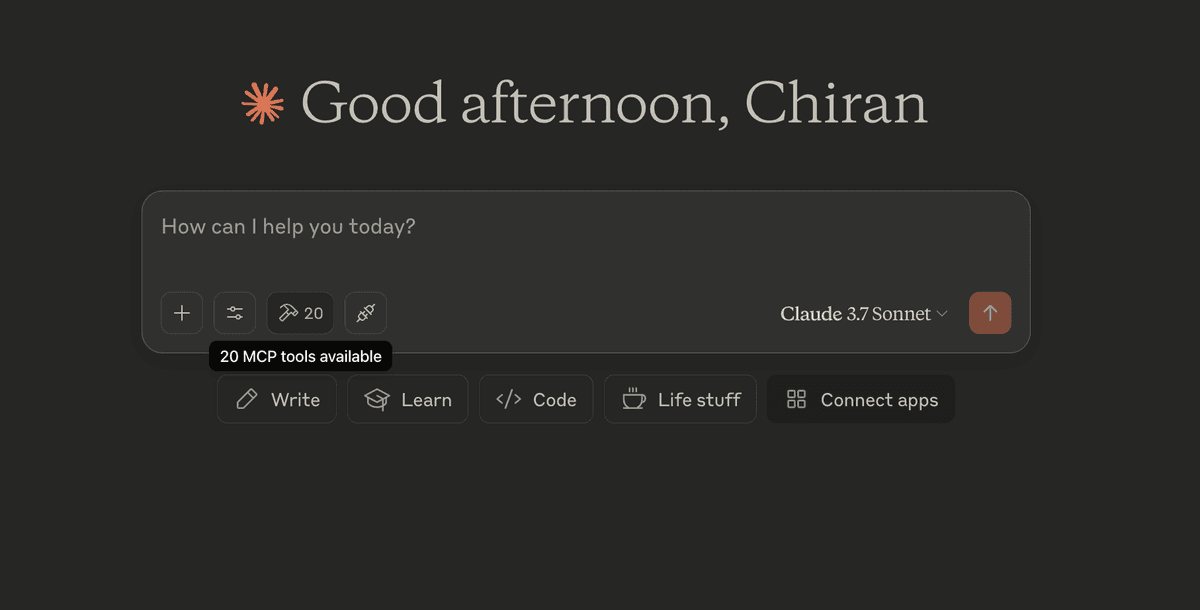Click the grid icon on Connect apps
The width and height of the screenshot is (1200, 610).
[796, 400]
